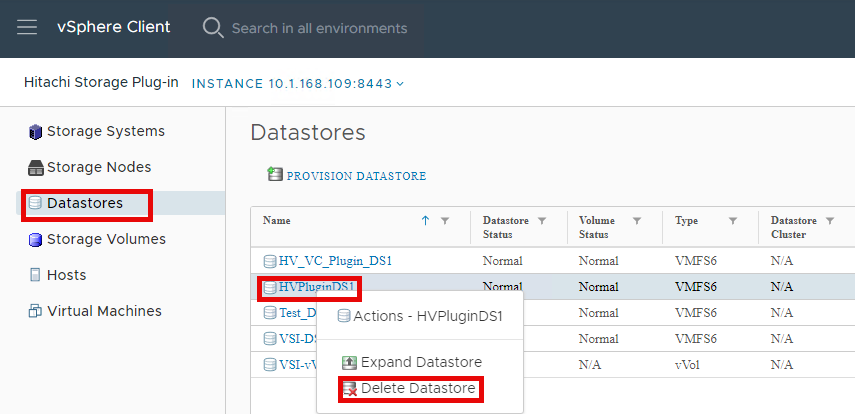Click the Storage Volumes cylinder icon
This screenshot has height=414, width=855.
pos(36,240)
